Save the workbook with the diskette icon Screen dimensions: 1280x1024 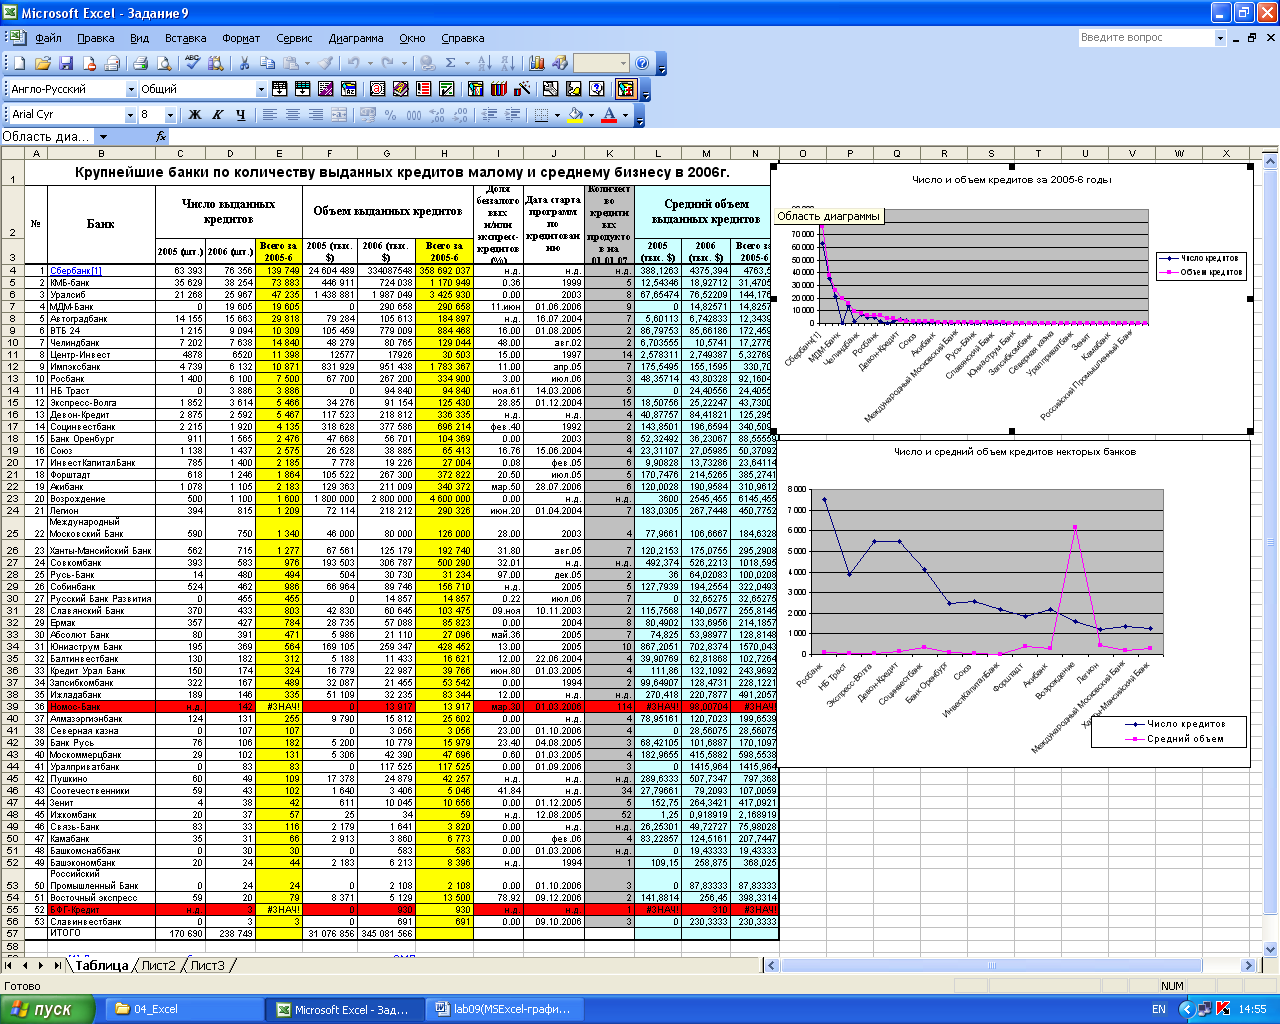point(66,63)
